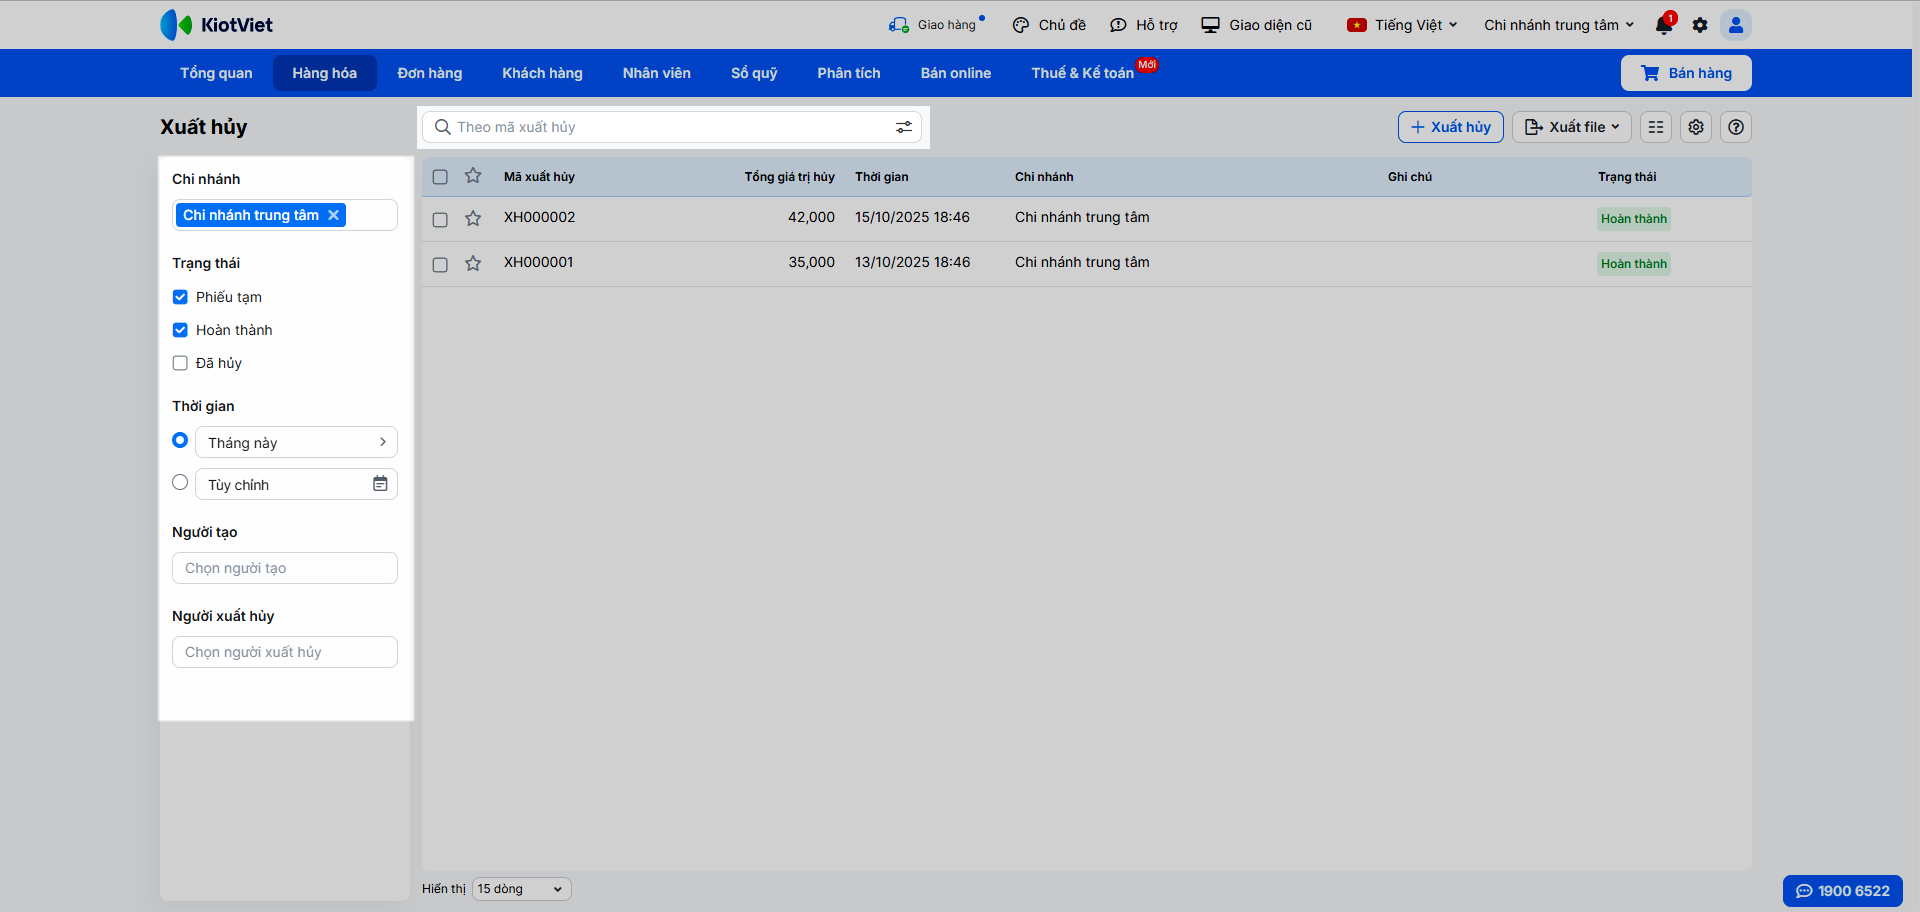Expand the Xuất file dropdown
The image size is (1920, 912).
click(x=1572, y=127)
